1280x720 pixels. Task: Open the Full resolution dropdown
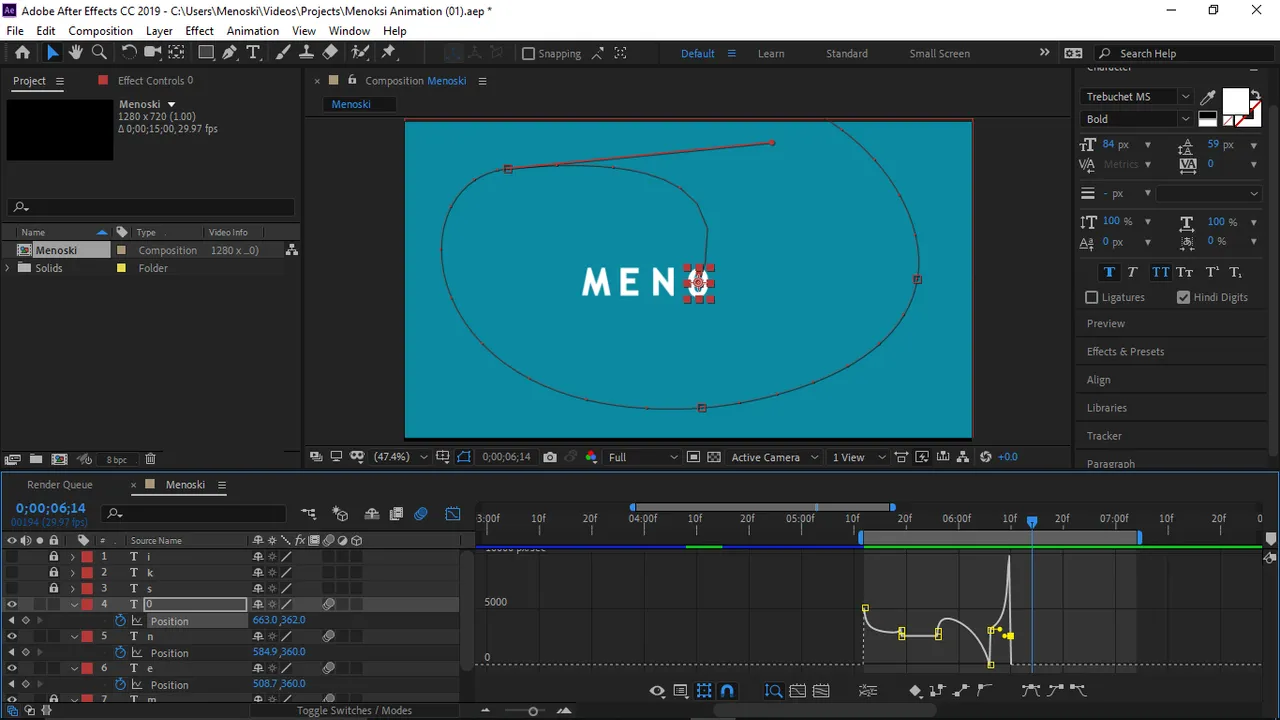643,457
